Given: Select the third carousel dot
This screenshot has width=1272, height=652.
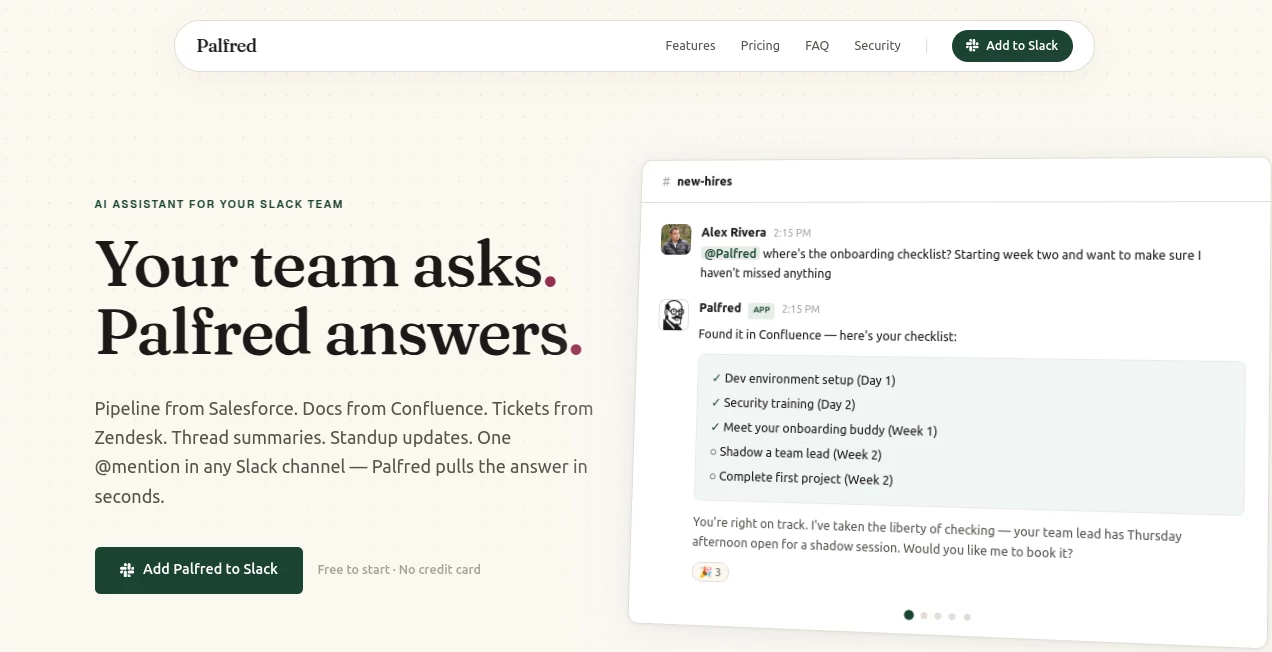Looking at the screenshot, I should [938, 616].
